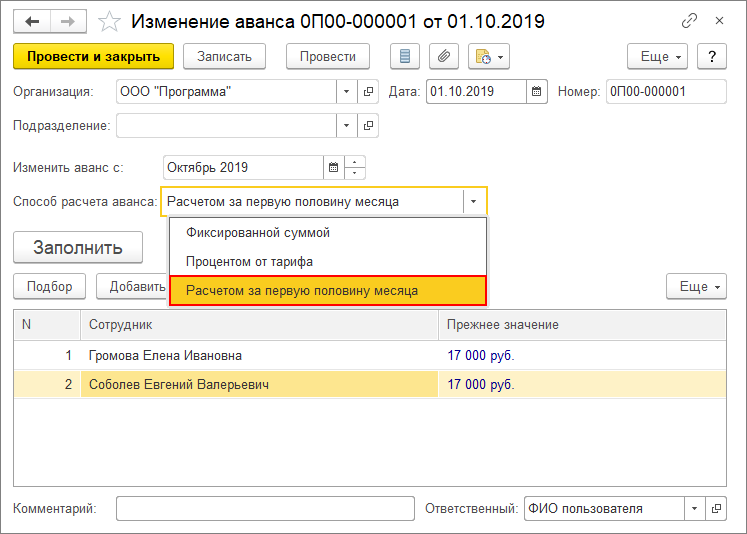Image resolution: width=747 pixels, height=534 pixels.
Task: Click the N column header
Action: [x=47, y=325]
